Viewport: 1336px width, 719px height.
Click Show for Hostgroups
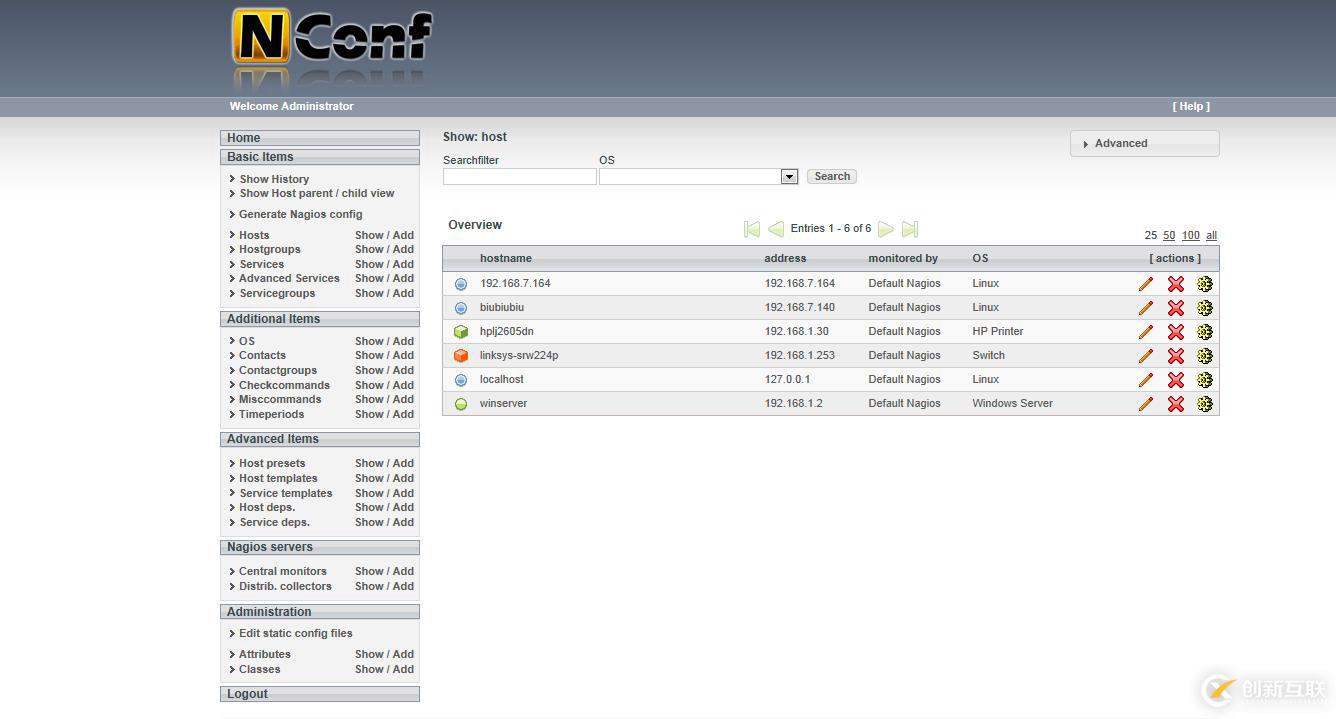point(369,249)
